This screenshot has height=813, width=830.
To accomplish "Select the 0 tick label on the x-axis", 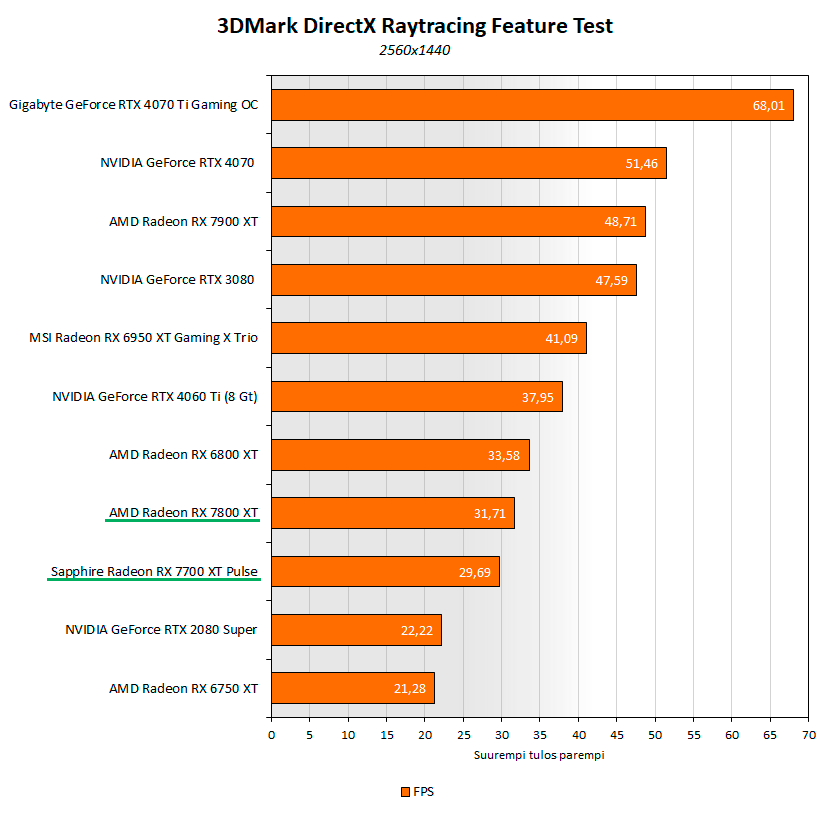I will tap(272, 735).
